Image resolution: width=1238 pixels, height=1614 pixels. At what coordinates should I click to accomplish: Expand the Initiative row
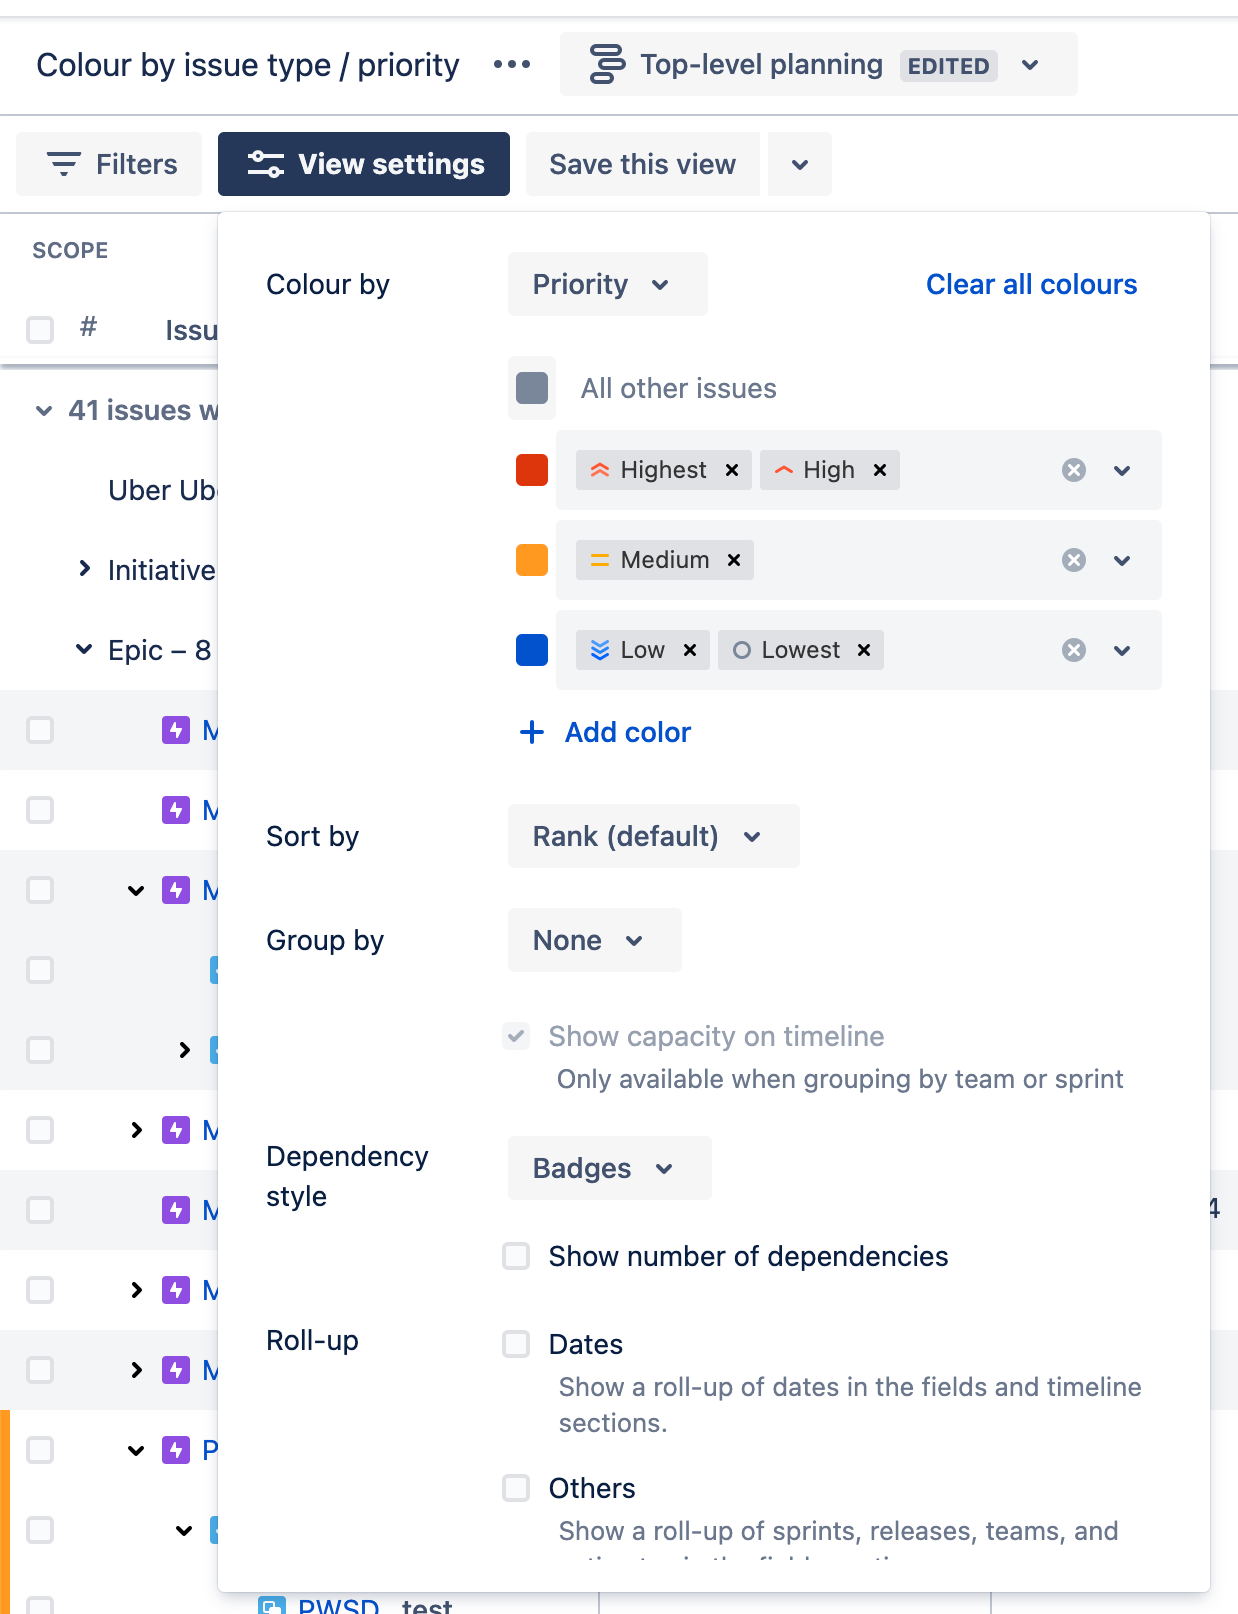[x=85, y=569]
